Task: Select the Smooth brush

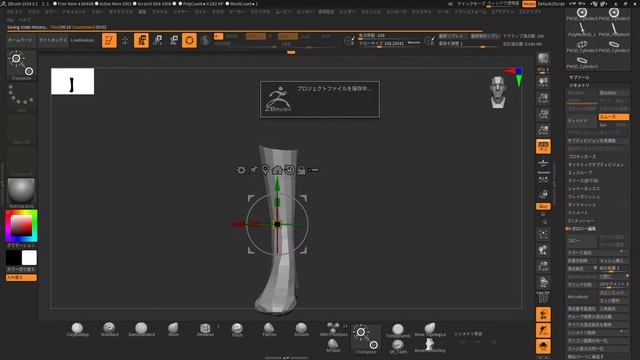Action: click(301, 329)
